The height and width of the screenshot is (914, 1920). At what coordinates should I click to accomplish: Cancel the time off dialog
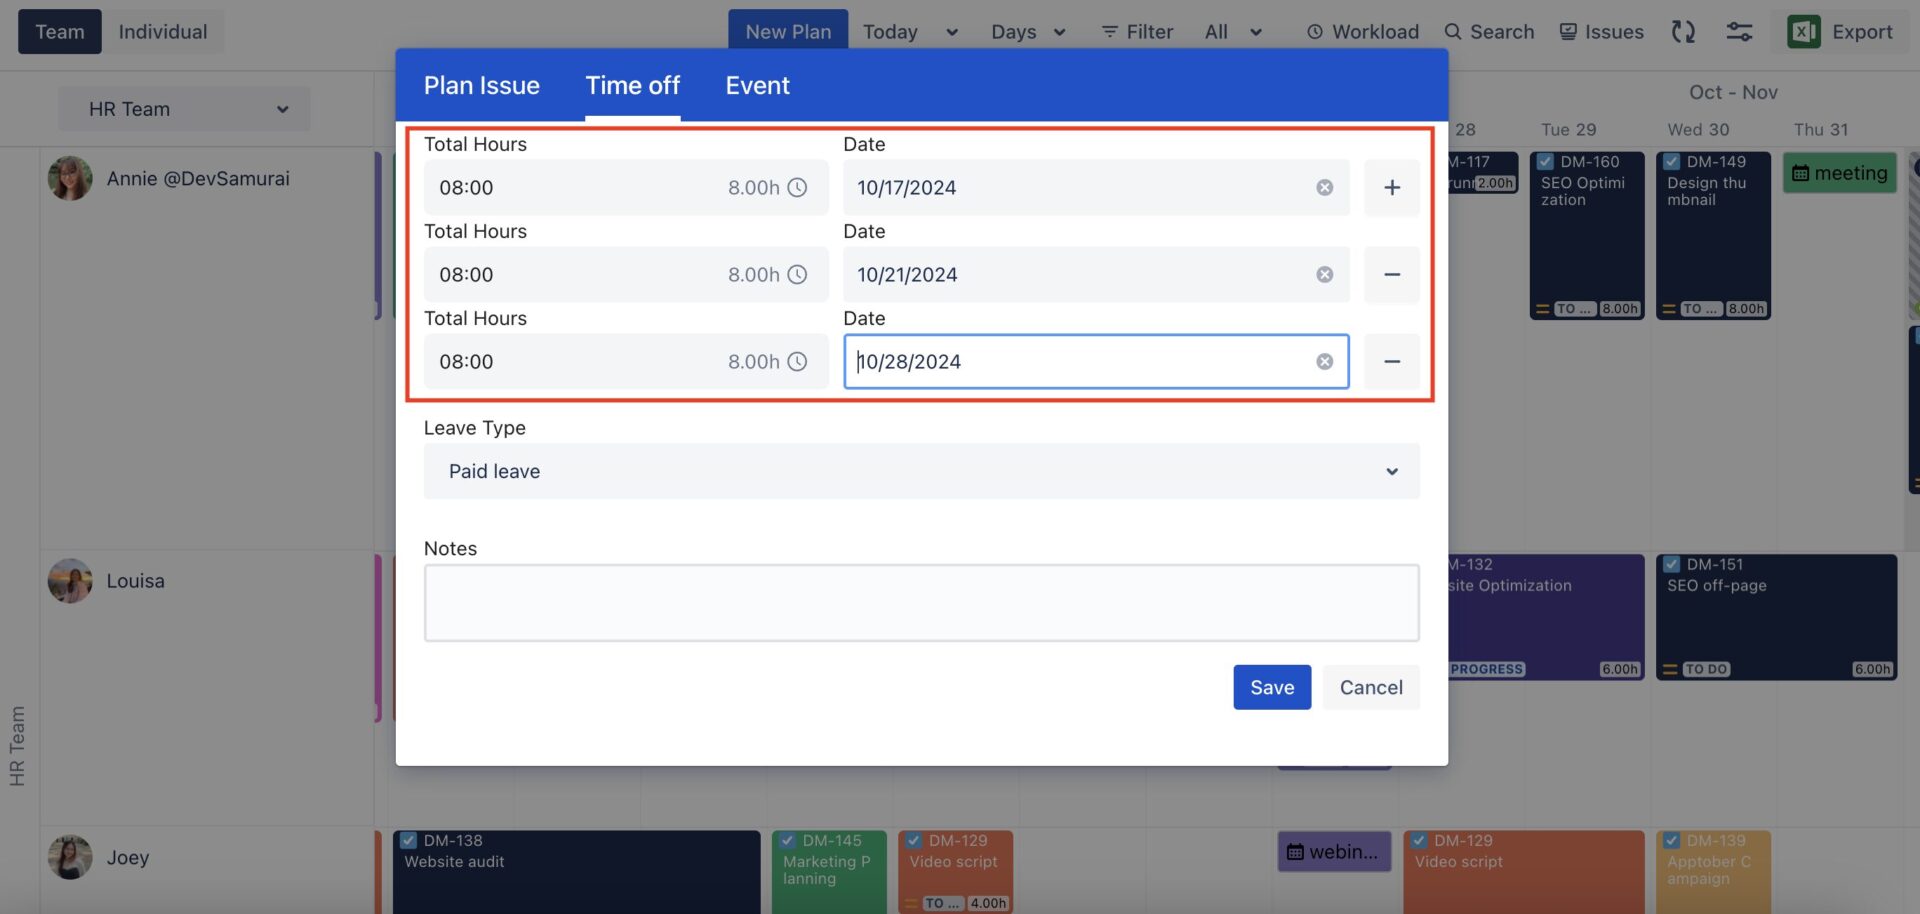click(1371, 687)
